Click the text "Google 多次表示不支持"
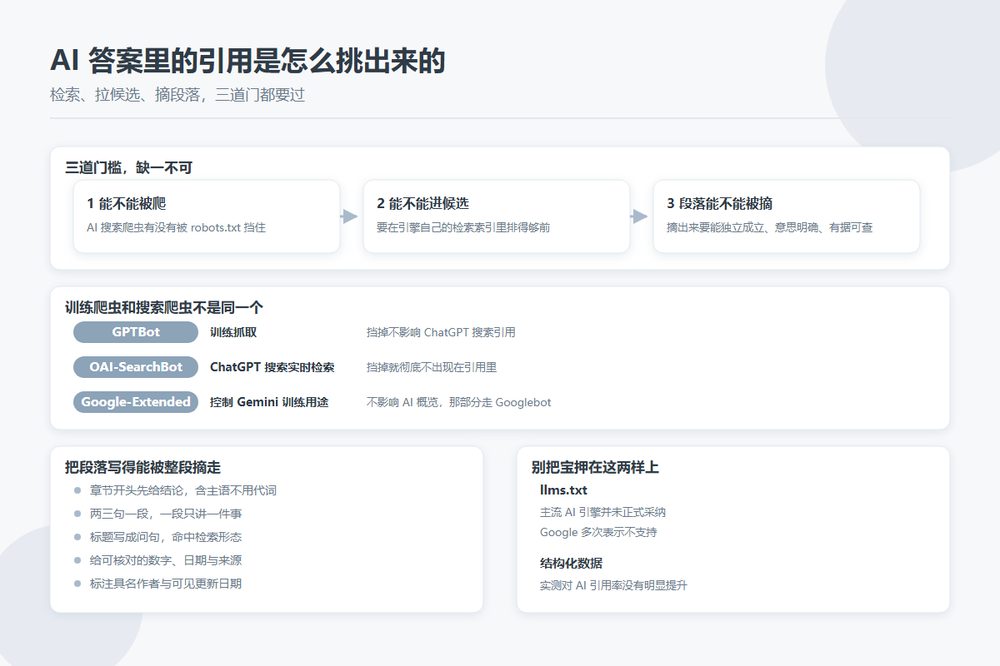This screenshot has height=666, width=1000. pyautogui.click(x=598, y=532)
